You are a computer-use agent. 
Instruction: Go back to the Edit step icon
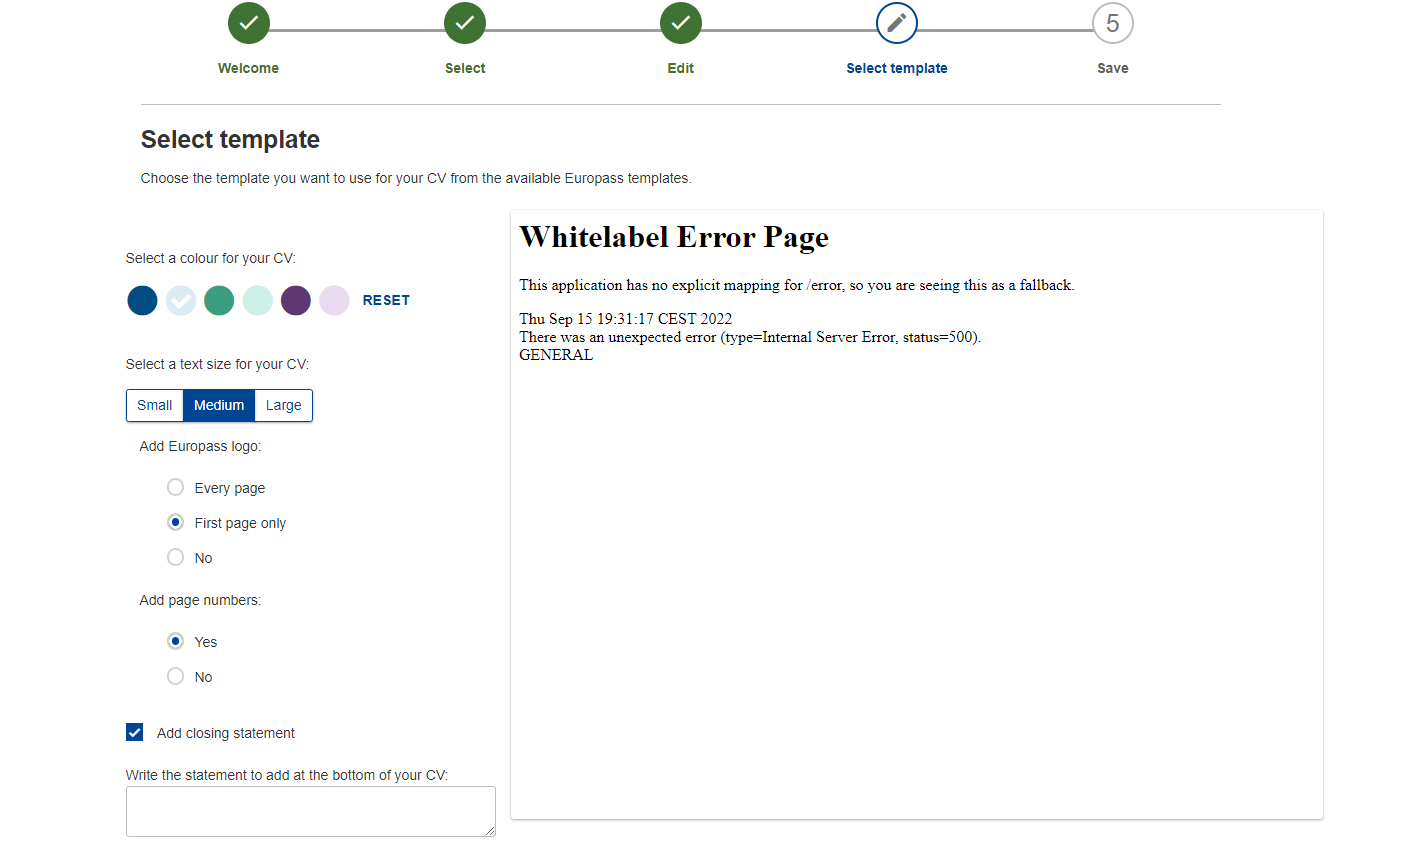pyautogui.click(x=681, y=23)
